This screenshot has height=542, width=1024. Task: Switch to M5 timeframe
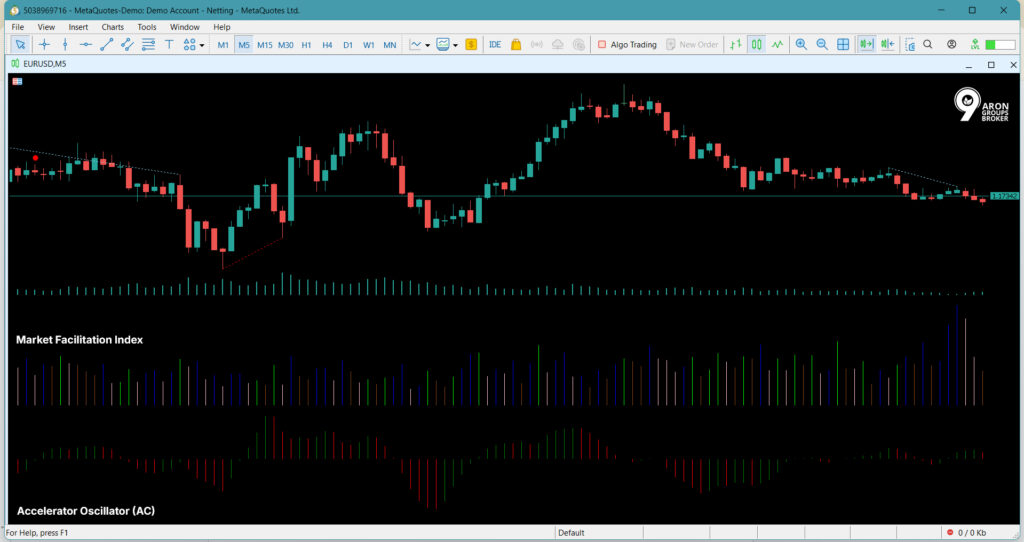pyautogui.click(x=244, y=45)
